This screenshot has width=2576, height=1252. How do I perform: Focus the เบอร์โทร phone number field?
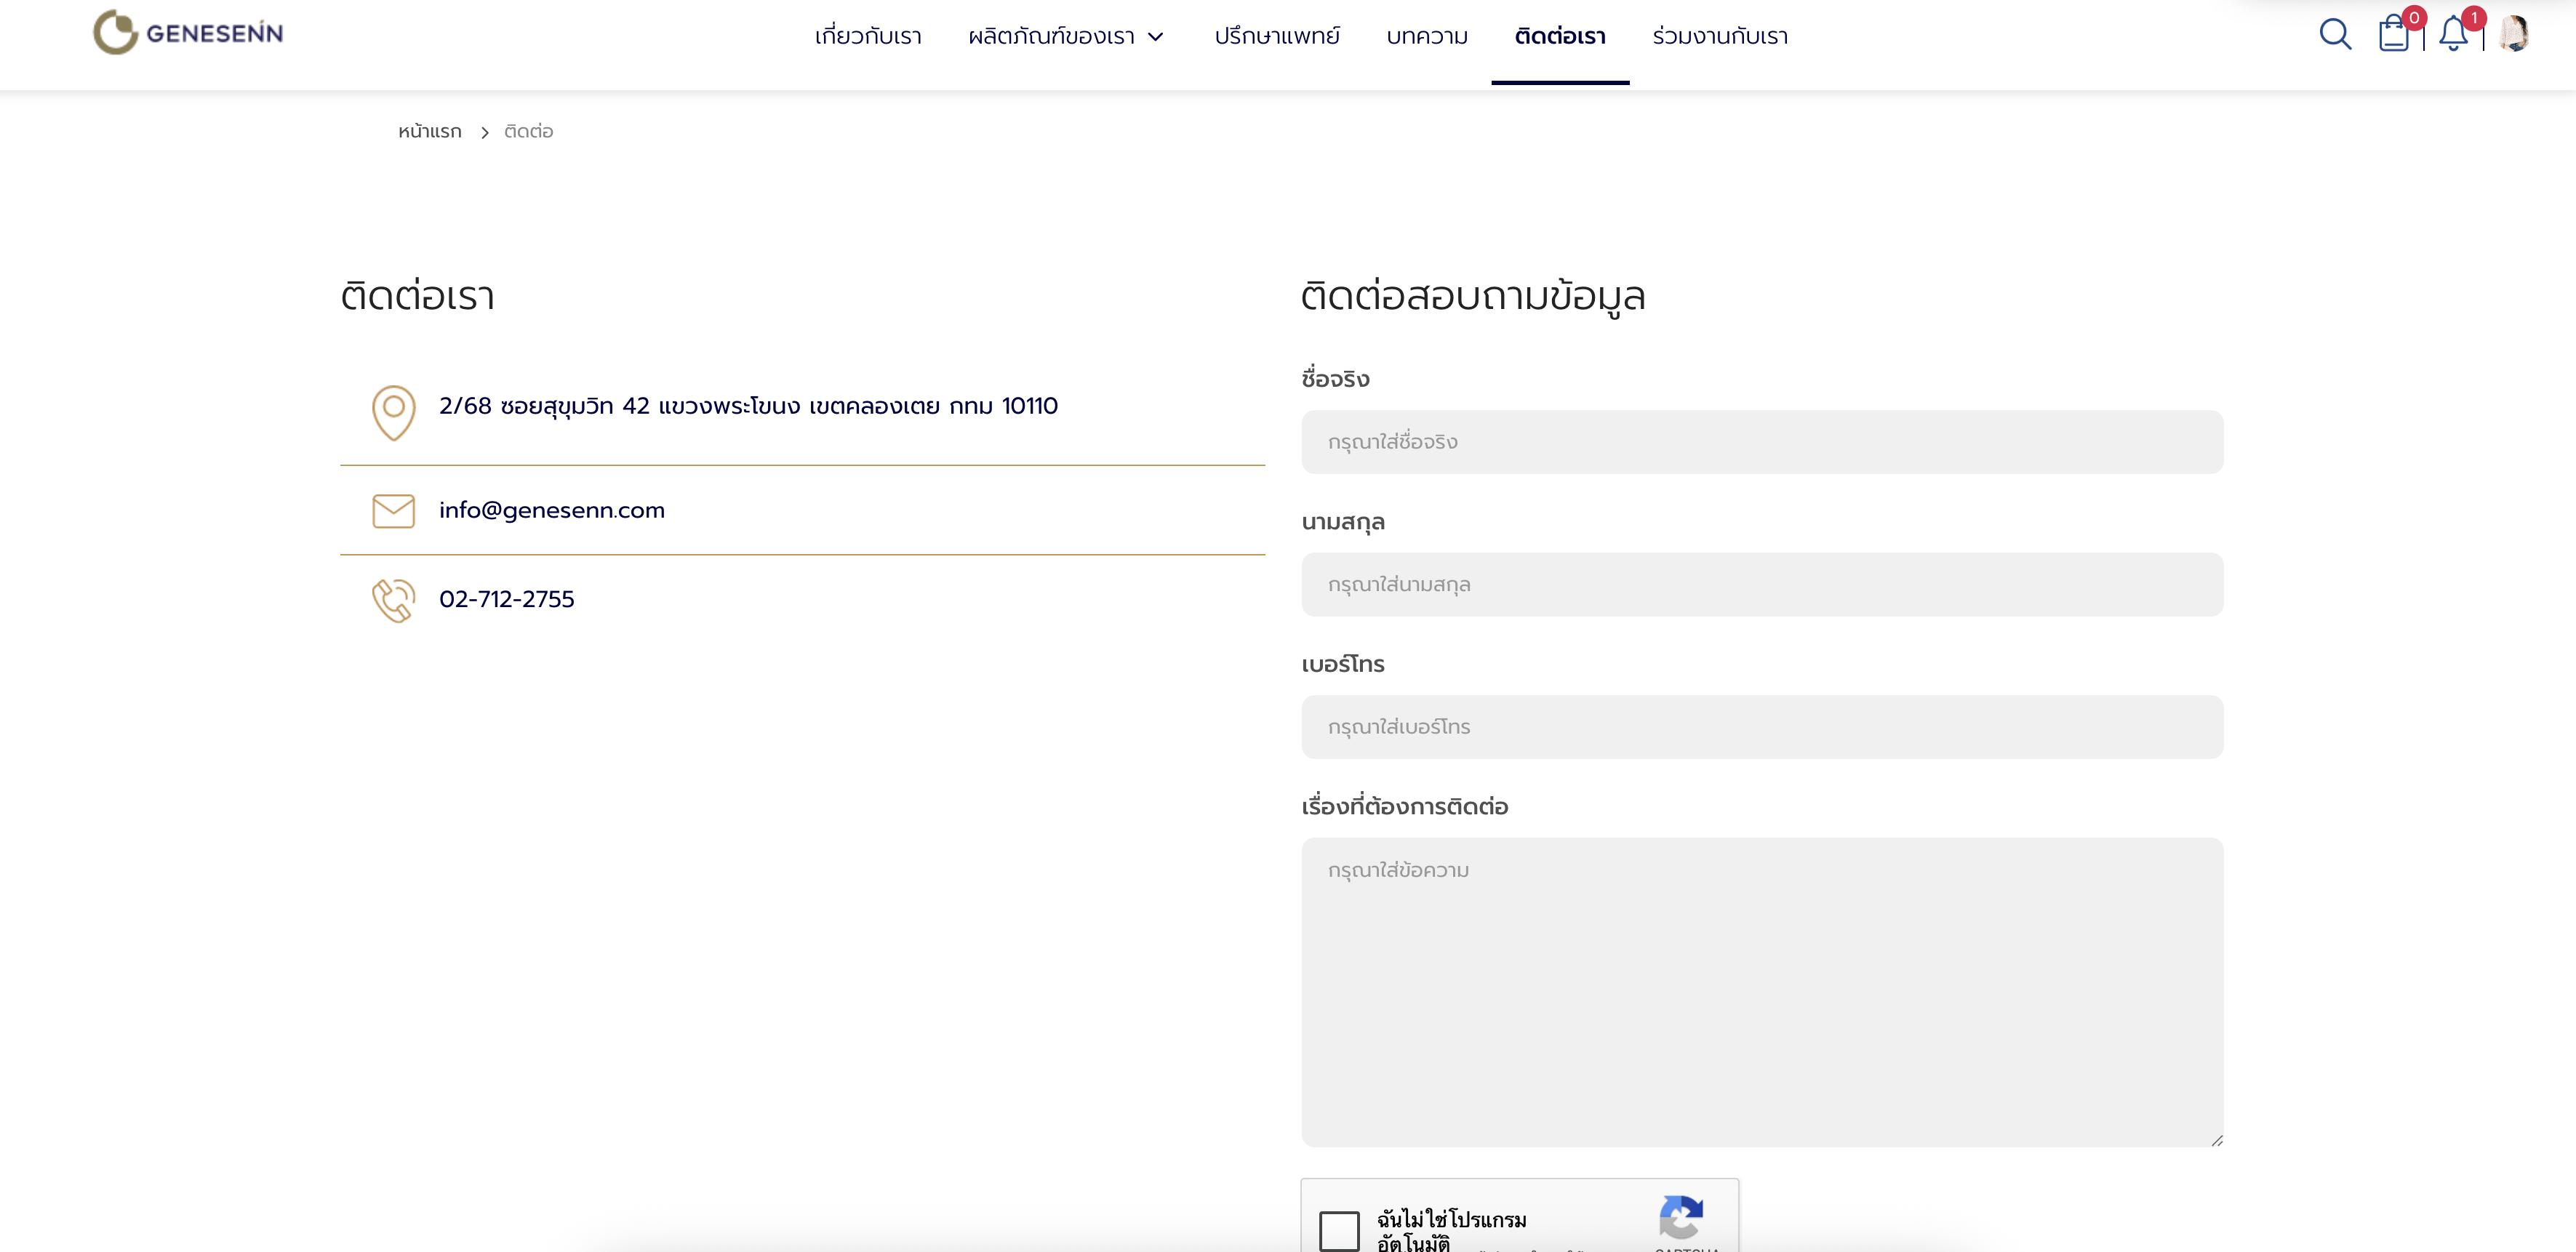coord(1762,727)
